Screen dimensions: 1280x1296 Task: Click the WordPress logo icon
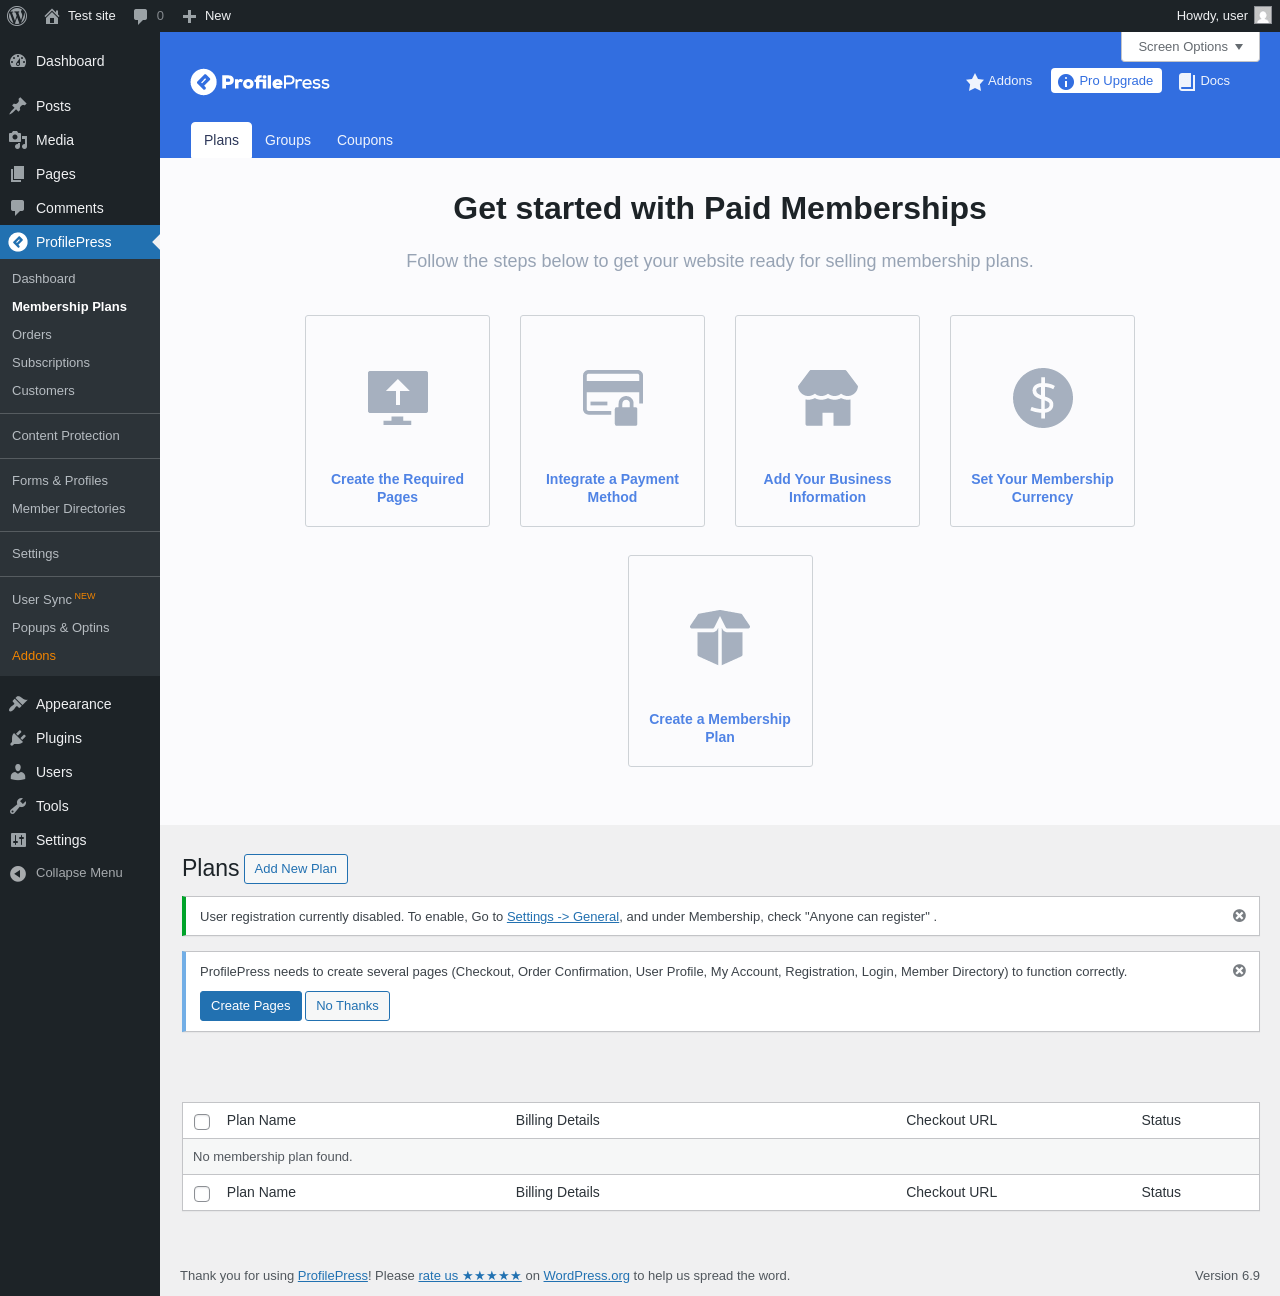pyautogui.click(x=17, y=16)
